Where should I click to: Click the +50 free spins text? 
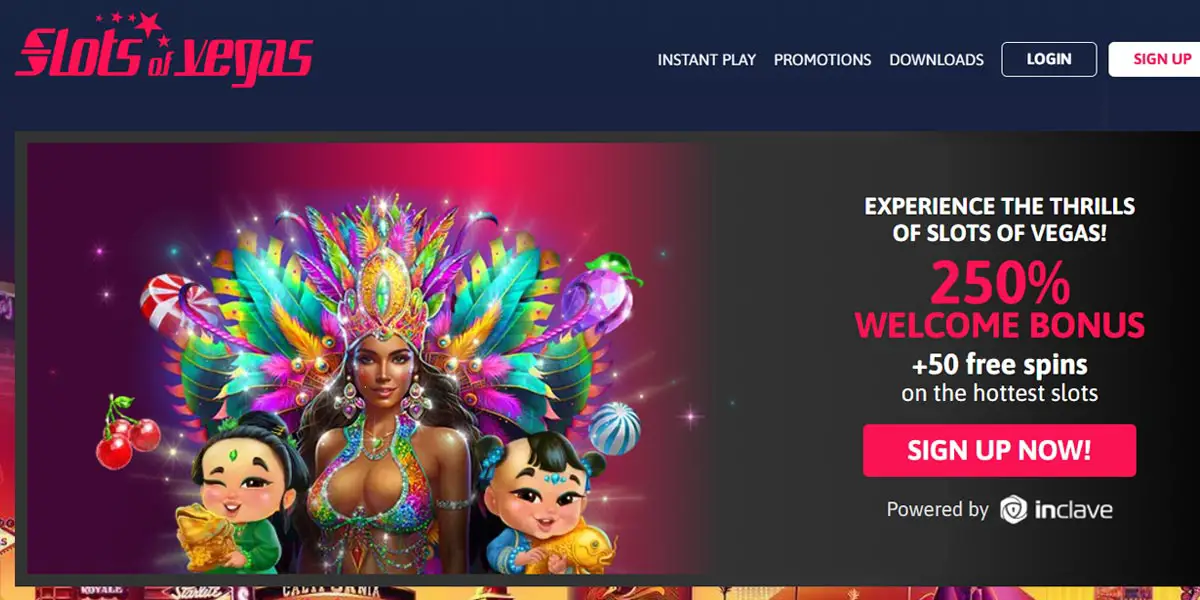pyautogui.click(x=999, y=363)
